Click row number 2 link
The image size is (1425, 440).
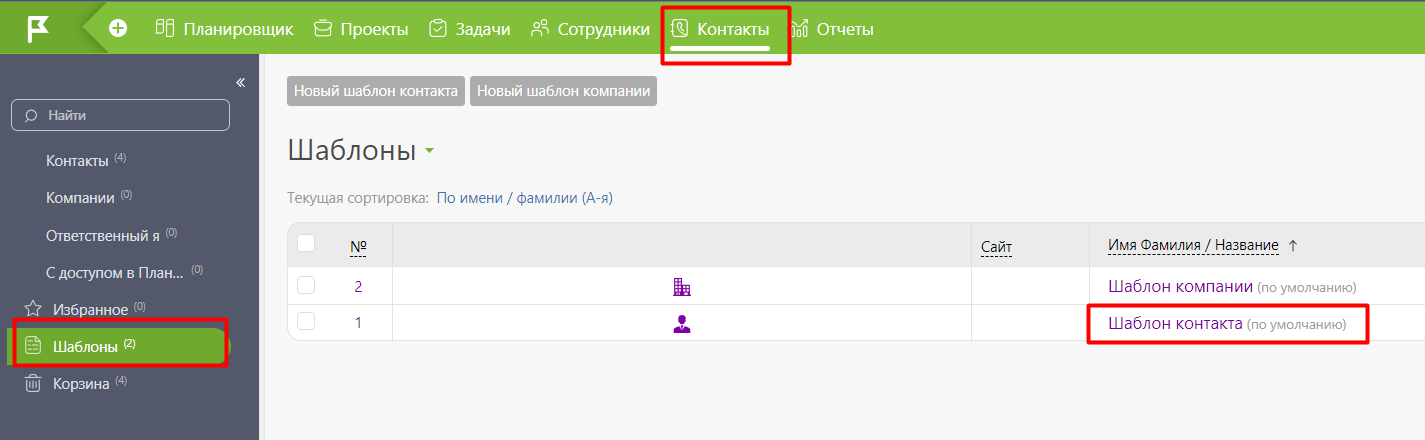pyautogui.click(x=358, y=286)
